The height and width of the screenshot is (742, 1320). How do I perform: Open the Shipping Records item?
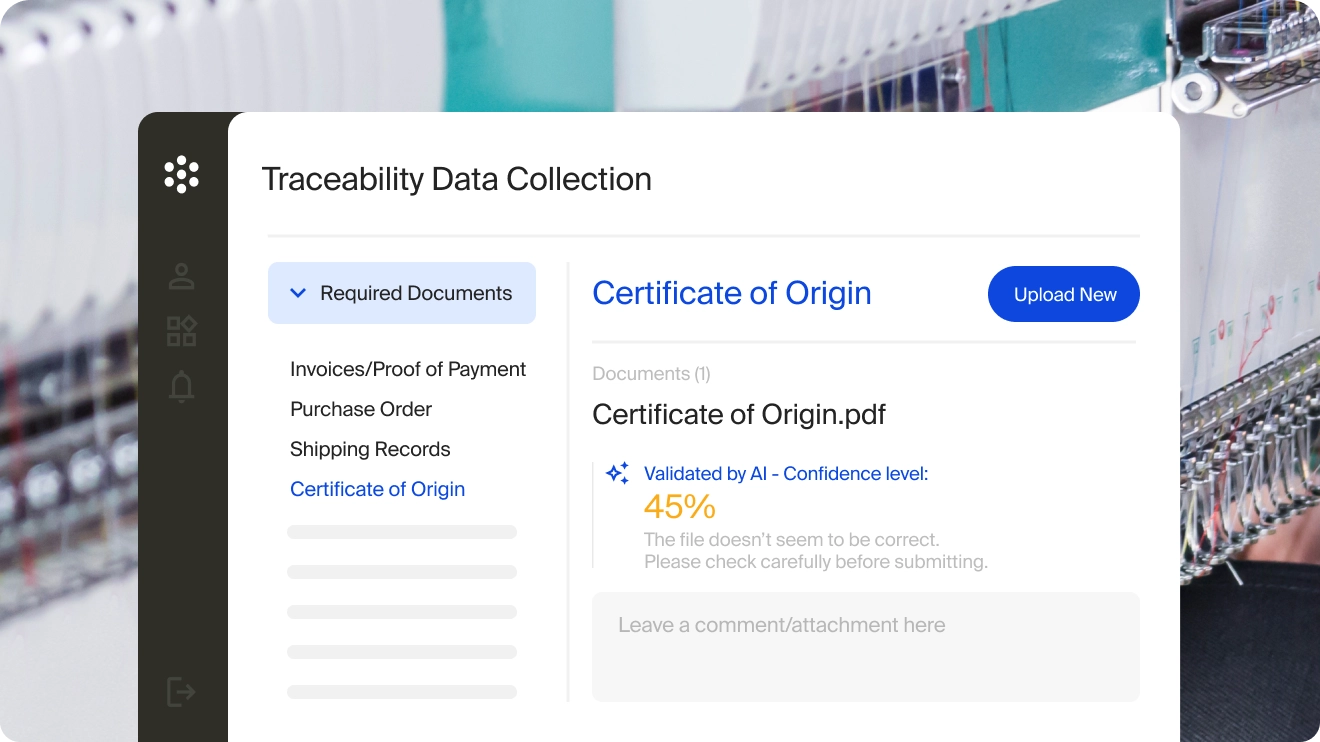(x=370, y=449)
